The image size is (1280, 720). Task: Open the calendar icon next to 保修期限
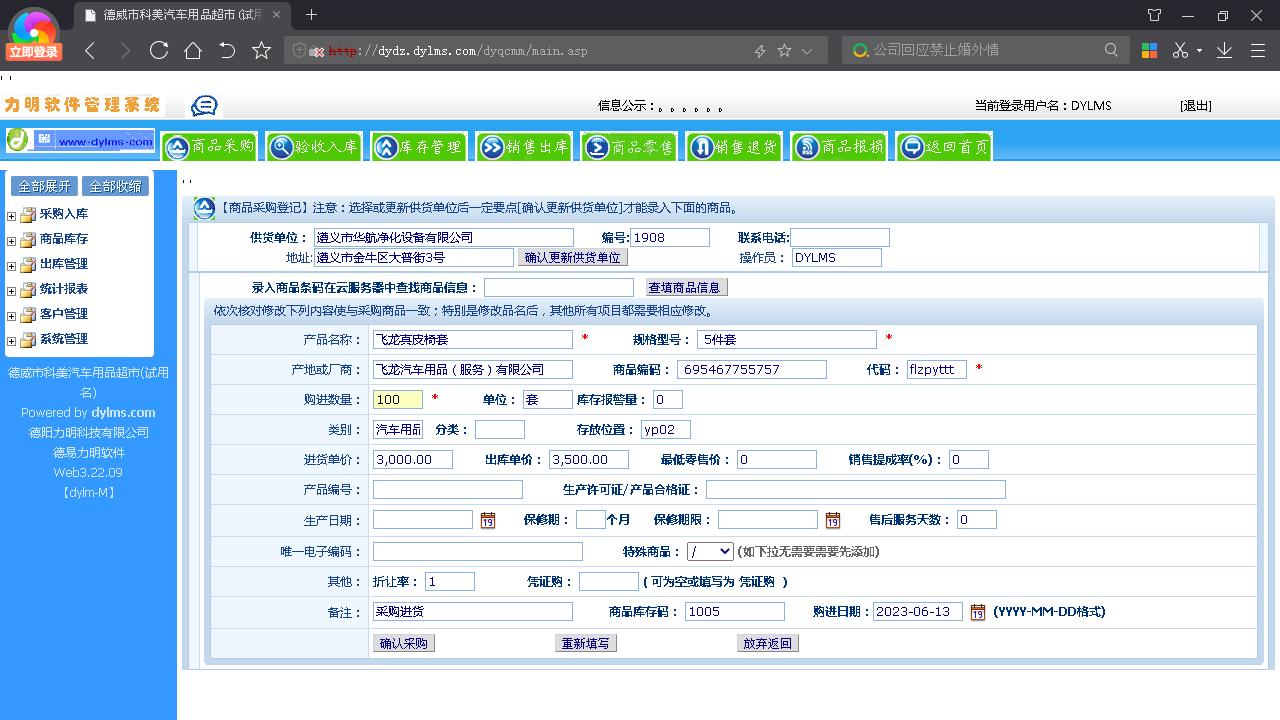(832, 521)
